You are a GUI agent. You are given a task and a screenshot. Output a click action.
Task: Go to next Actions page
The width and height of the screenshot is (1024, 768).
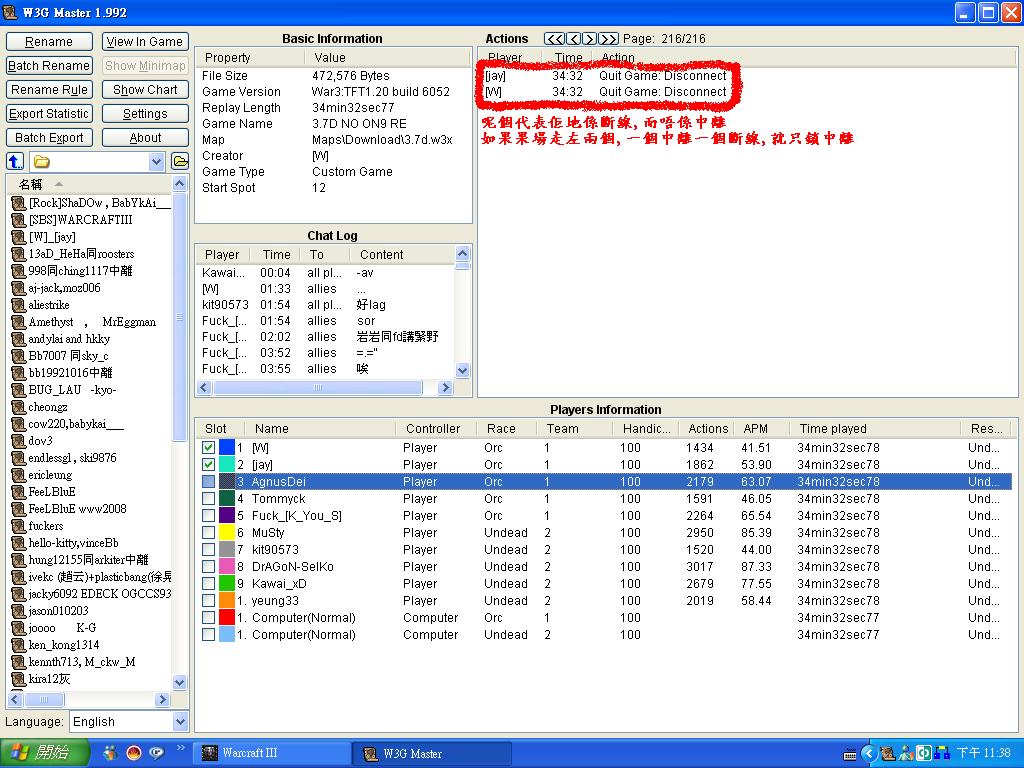tap(590, 39)
